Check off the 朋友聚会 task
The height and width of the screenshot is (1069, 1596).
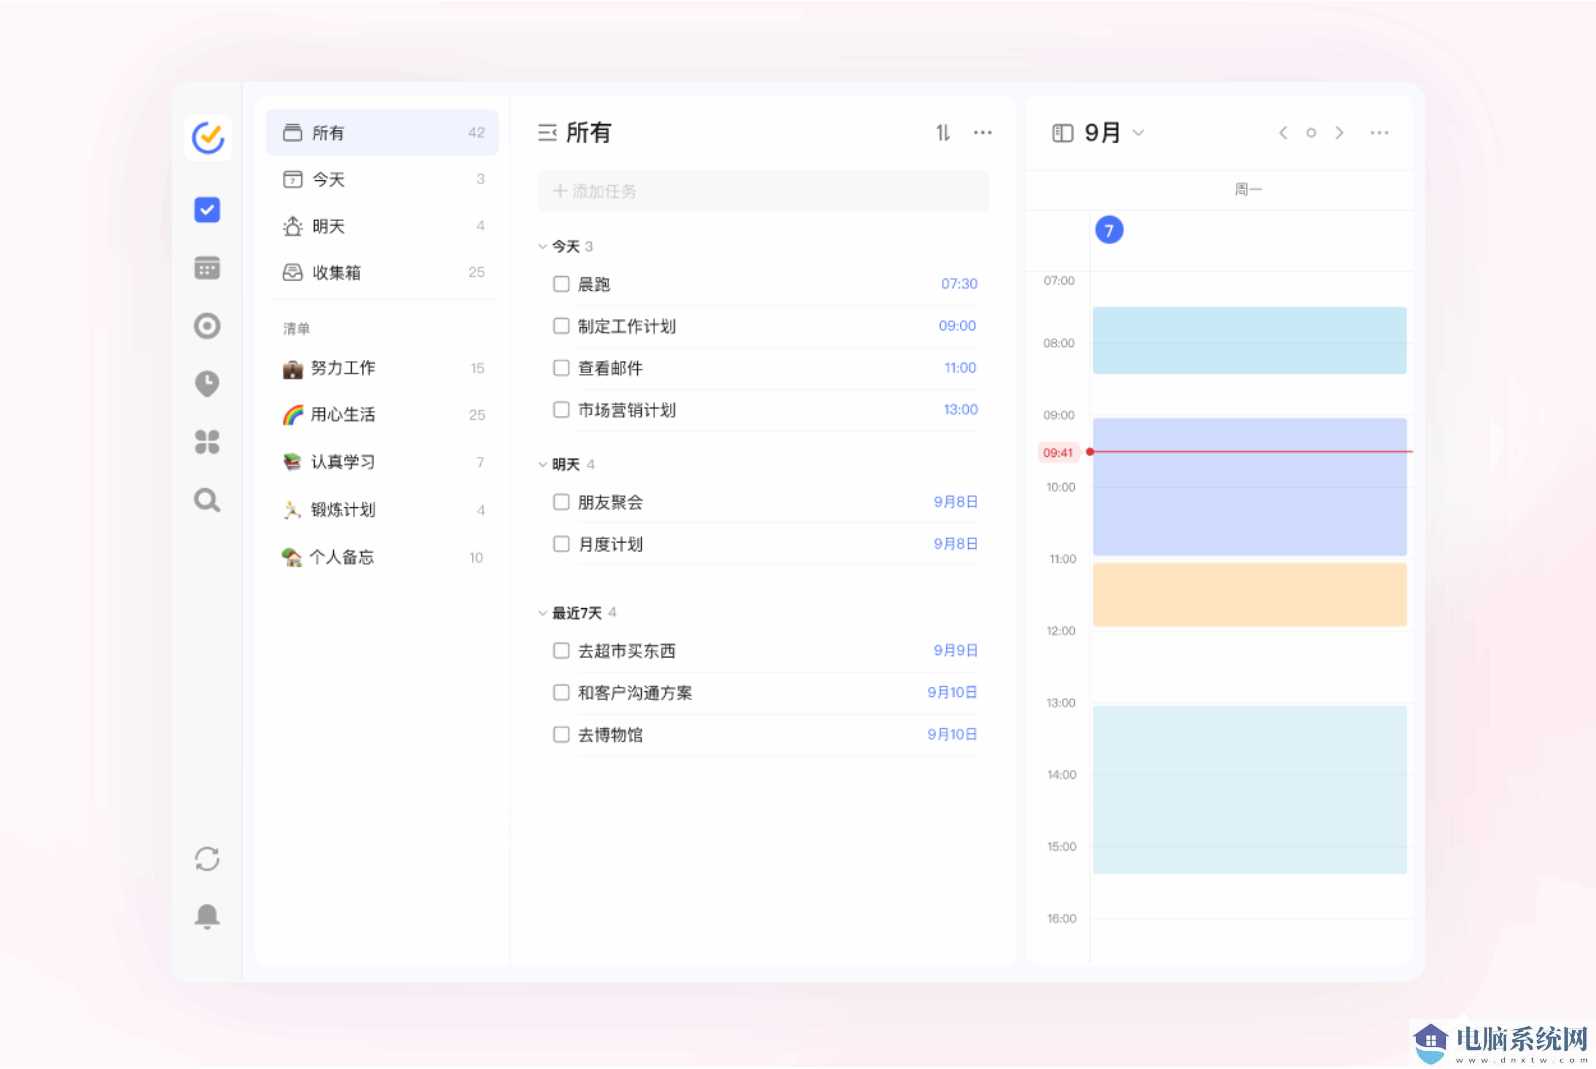[561, 502]
